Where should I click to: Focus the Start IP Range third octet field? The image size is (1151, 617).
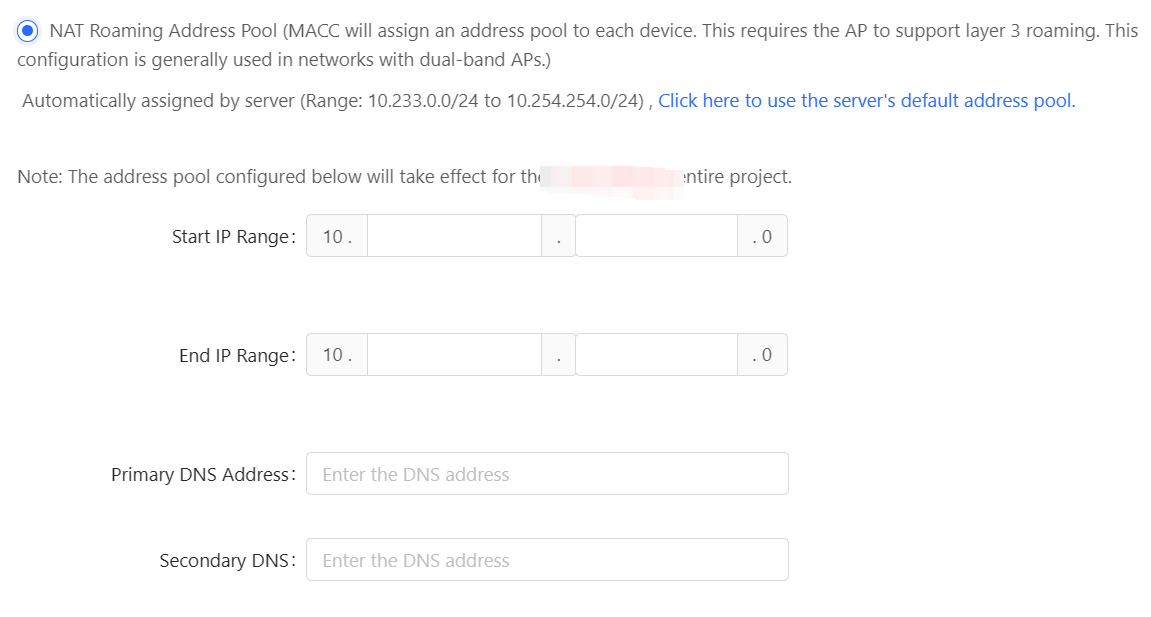[x=656, y=236]
